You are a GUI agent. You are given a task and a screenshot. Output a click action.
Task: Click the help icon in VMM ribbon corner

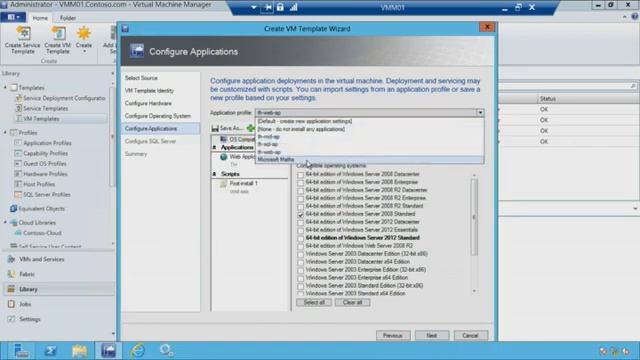click(635, 17)
